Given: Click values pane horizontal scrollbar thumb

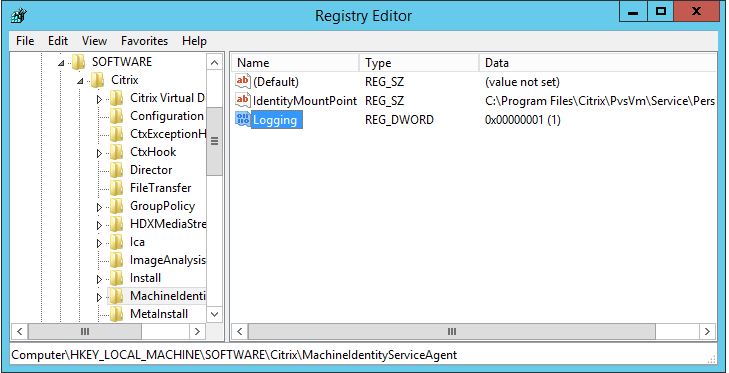Looking at the screenshot, I should pos(452,332).
